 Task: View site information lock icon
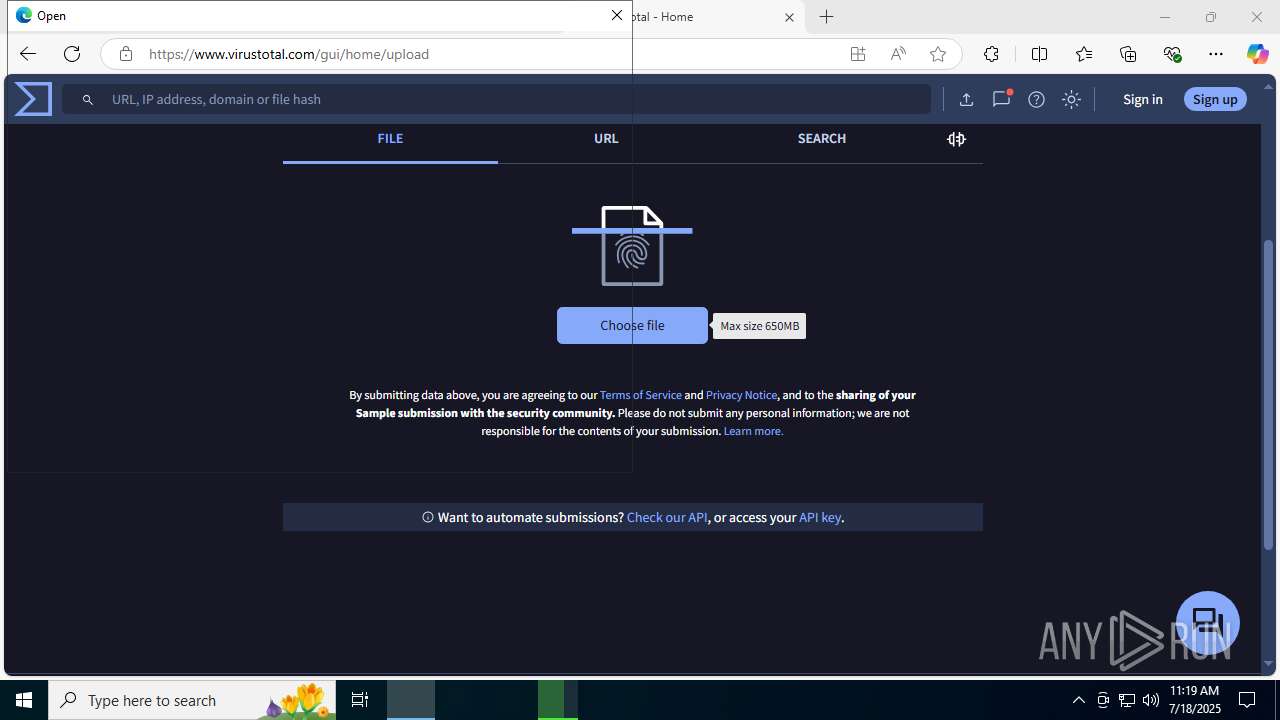pos(126,54)
